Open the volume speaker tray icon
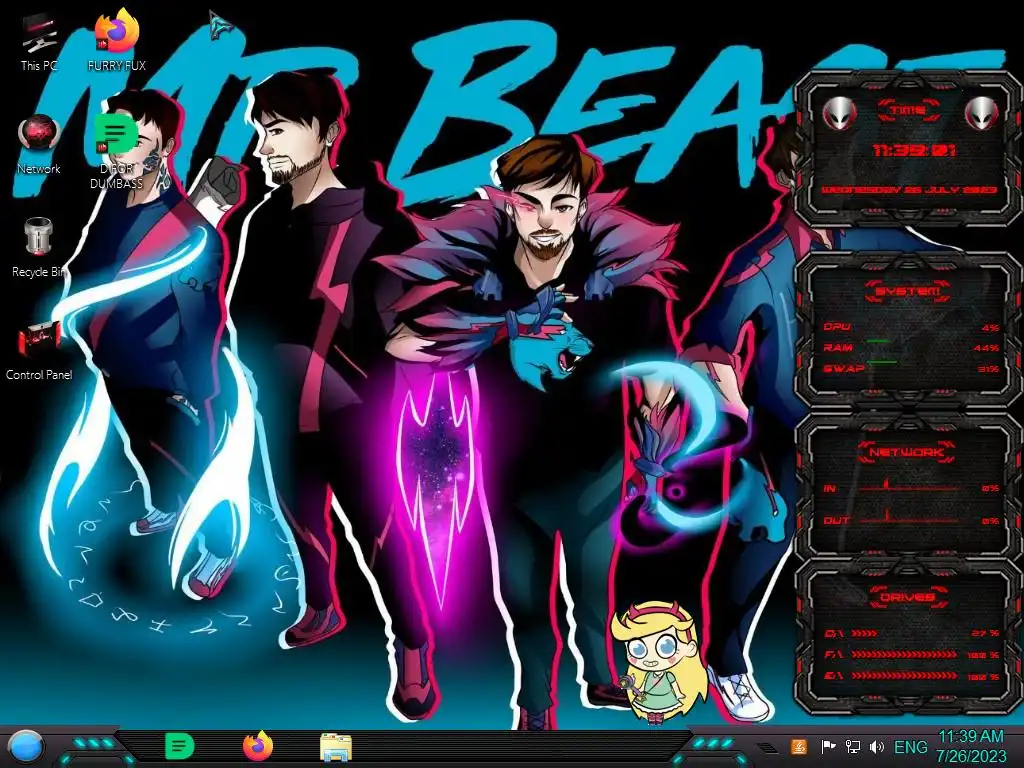The width and height of the screenshot is (1024, 768). (876, 746)
